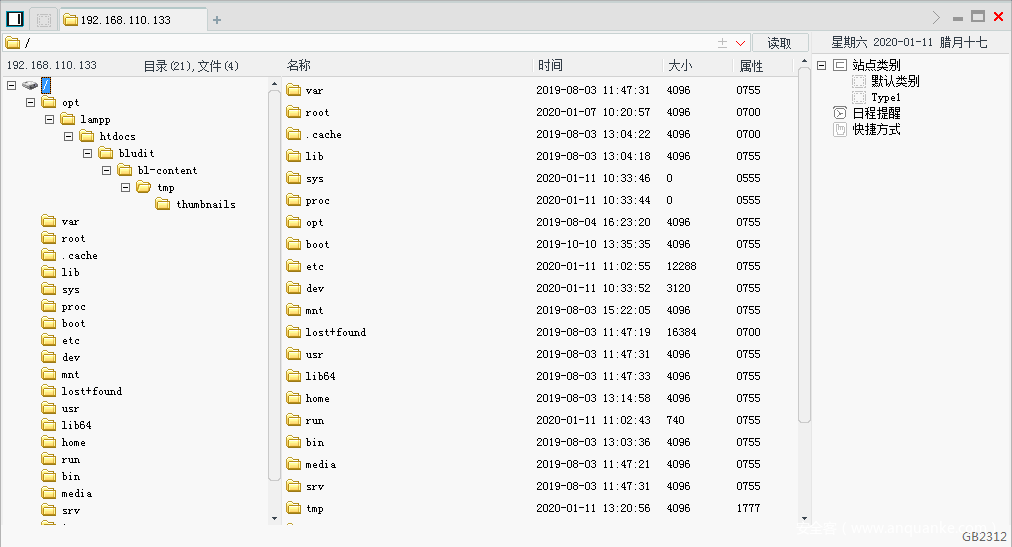This screenshot has width=1012, height=547.
Task: Click the plus icon to add new tab
Action: 217,19
